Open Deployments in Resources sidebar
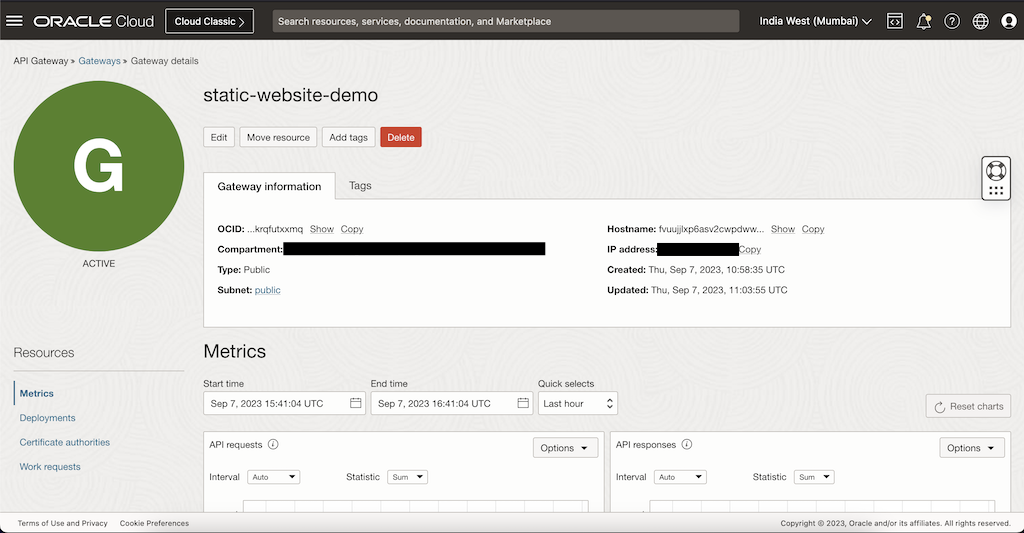The height and width of the screenshot is (533, 1024). (47, 418)
